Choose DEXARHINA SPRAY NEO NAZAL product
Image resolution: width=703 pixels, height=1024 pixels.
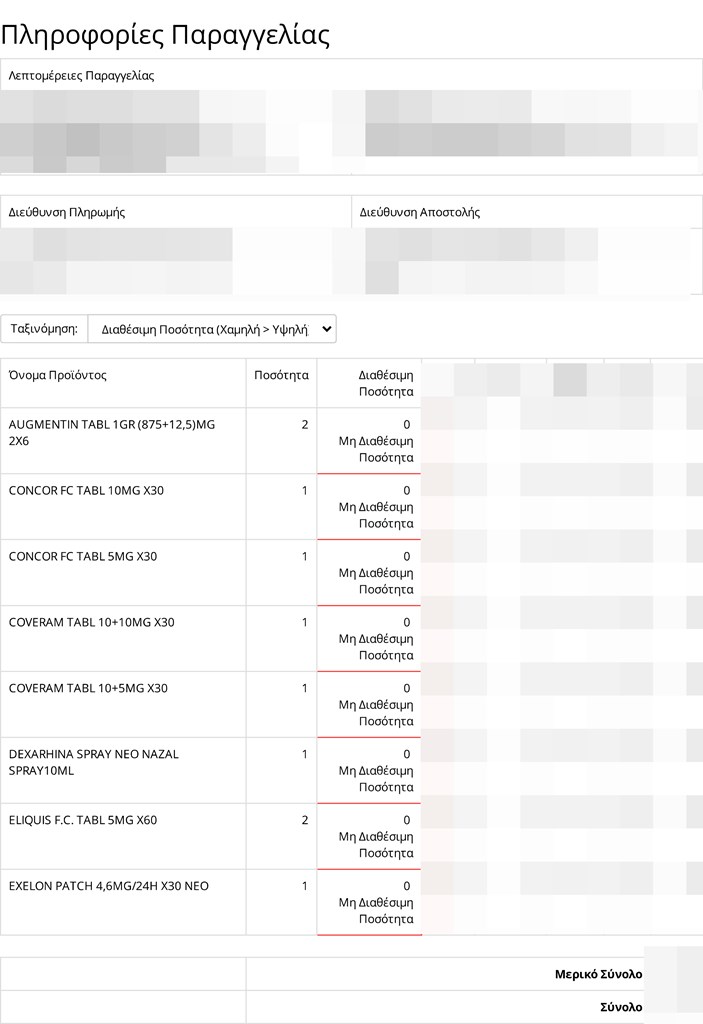pyautogui.click(x=93, y=762)
